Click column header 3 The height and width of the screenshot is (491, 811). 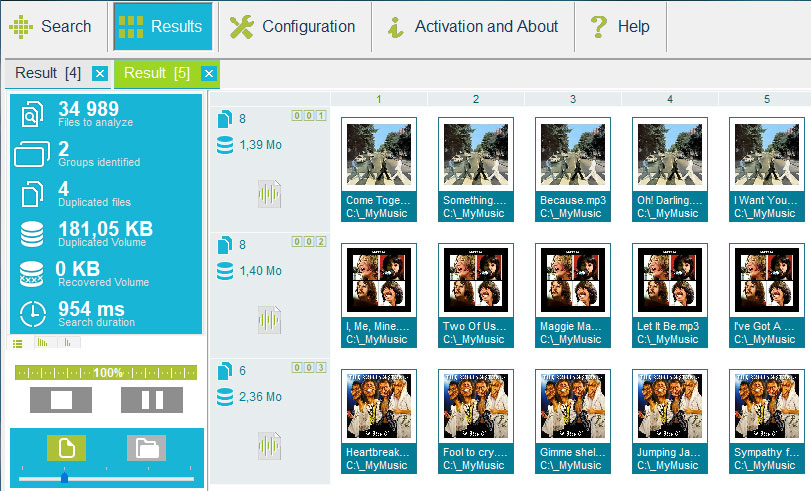tap(573, 99)
